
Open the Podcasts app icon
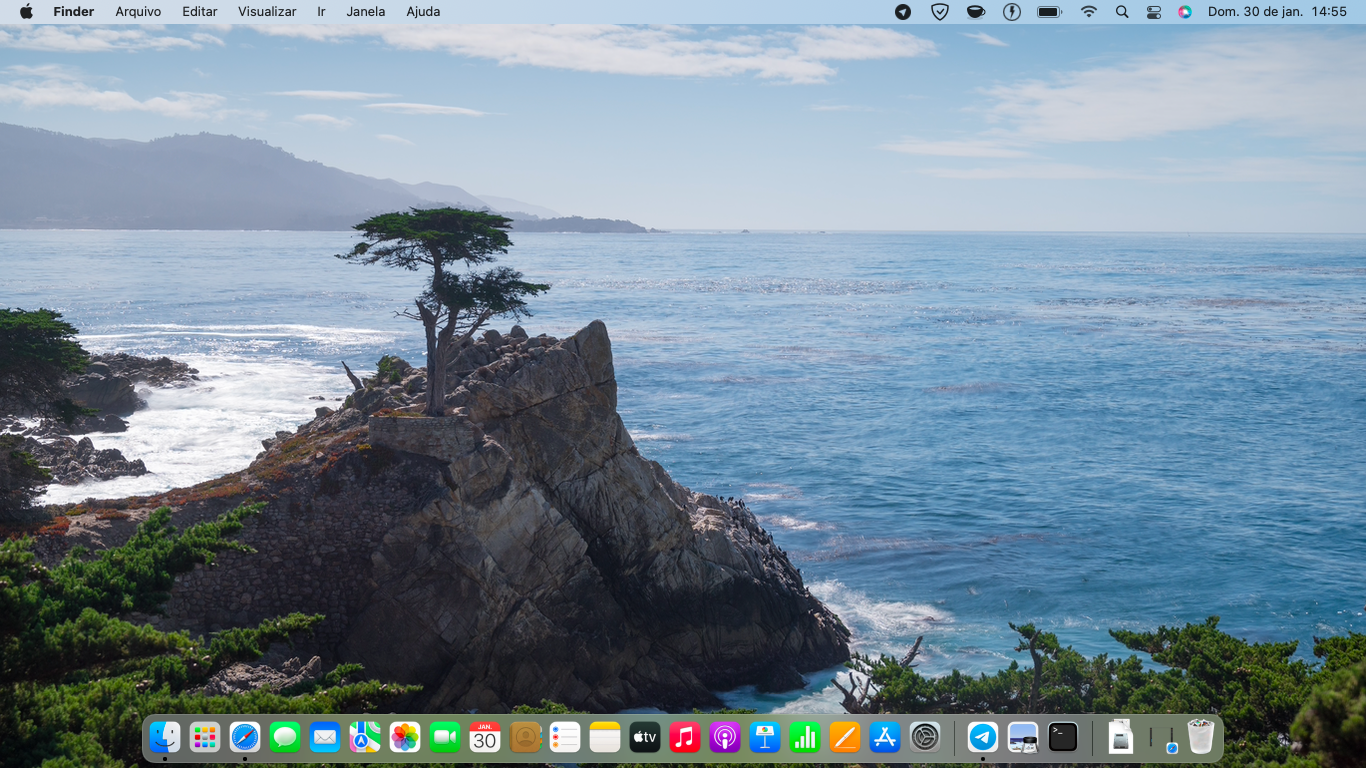click(725, 738)
